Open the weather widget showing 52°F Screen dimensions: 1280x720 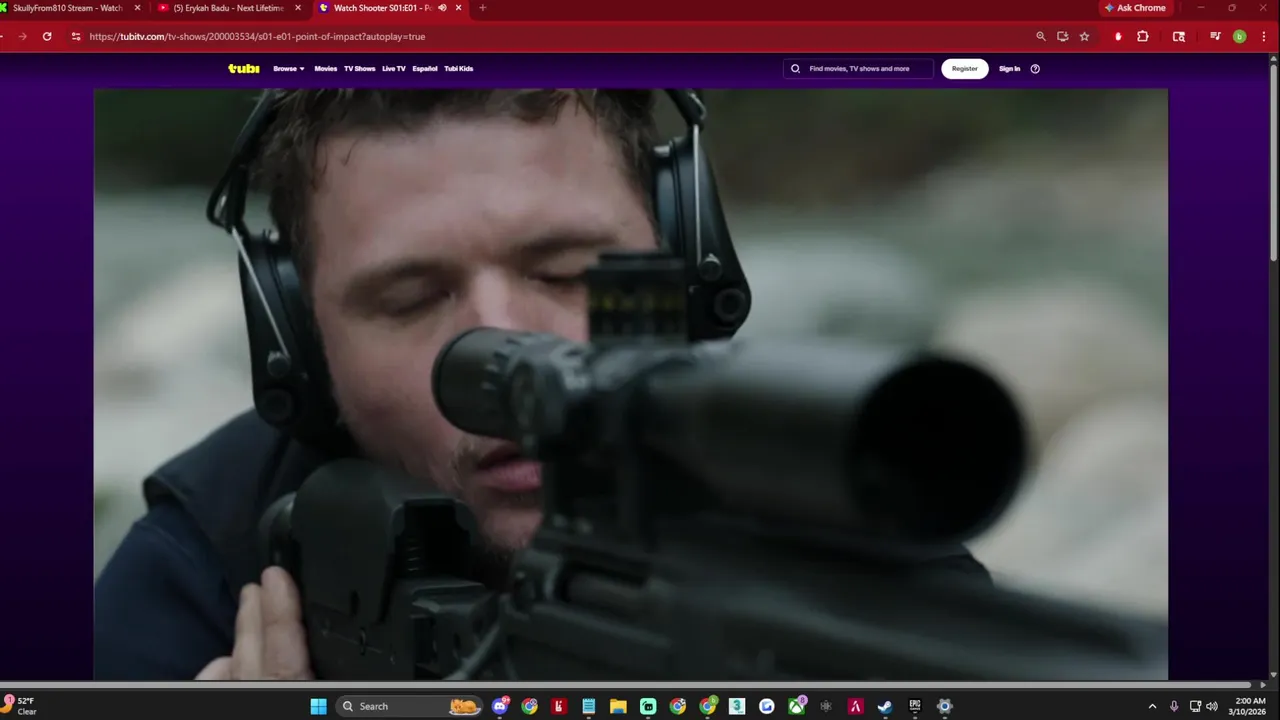pos(20,706)
